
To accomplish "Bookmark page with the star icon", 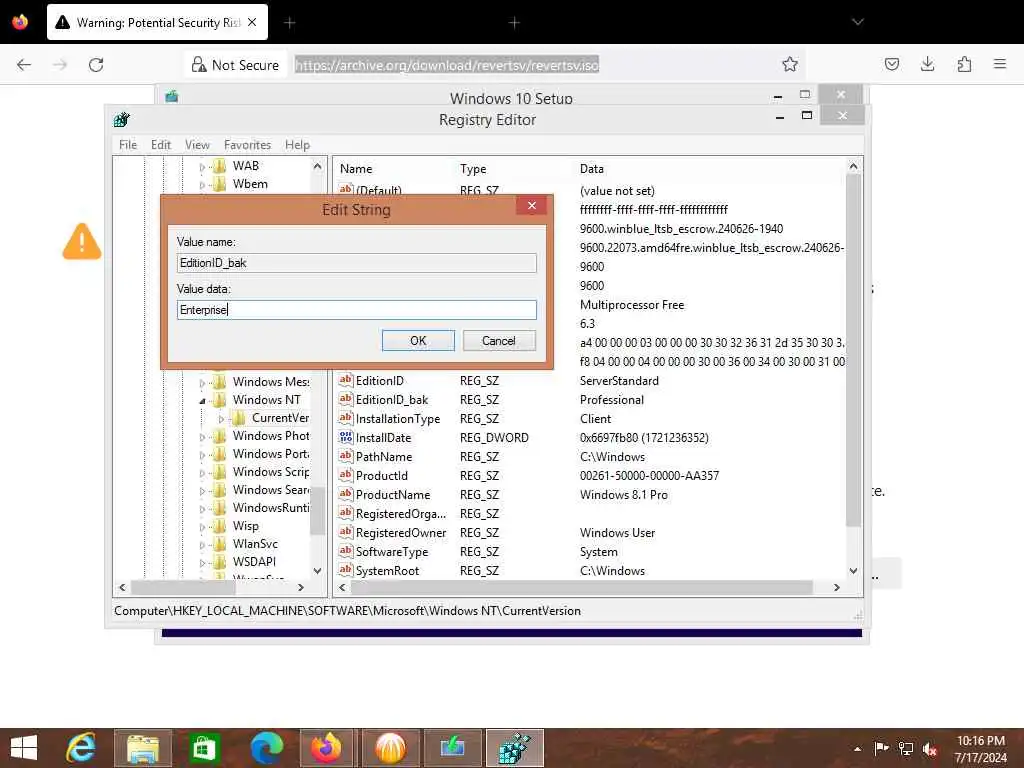I will click(x=790, y=64).
